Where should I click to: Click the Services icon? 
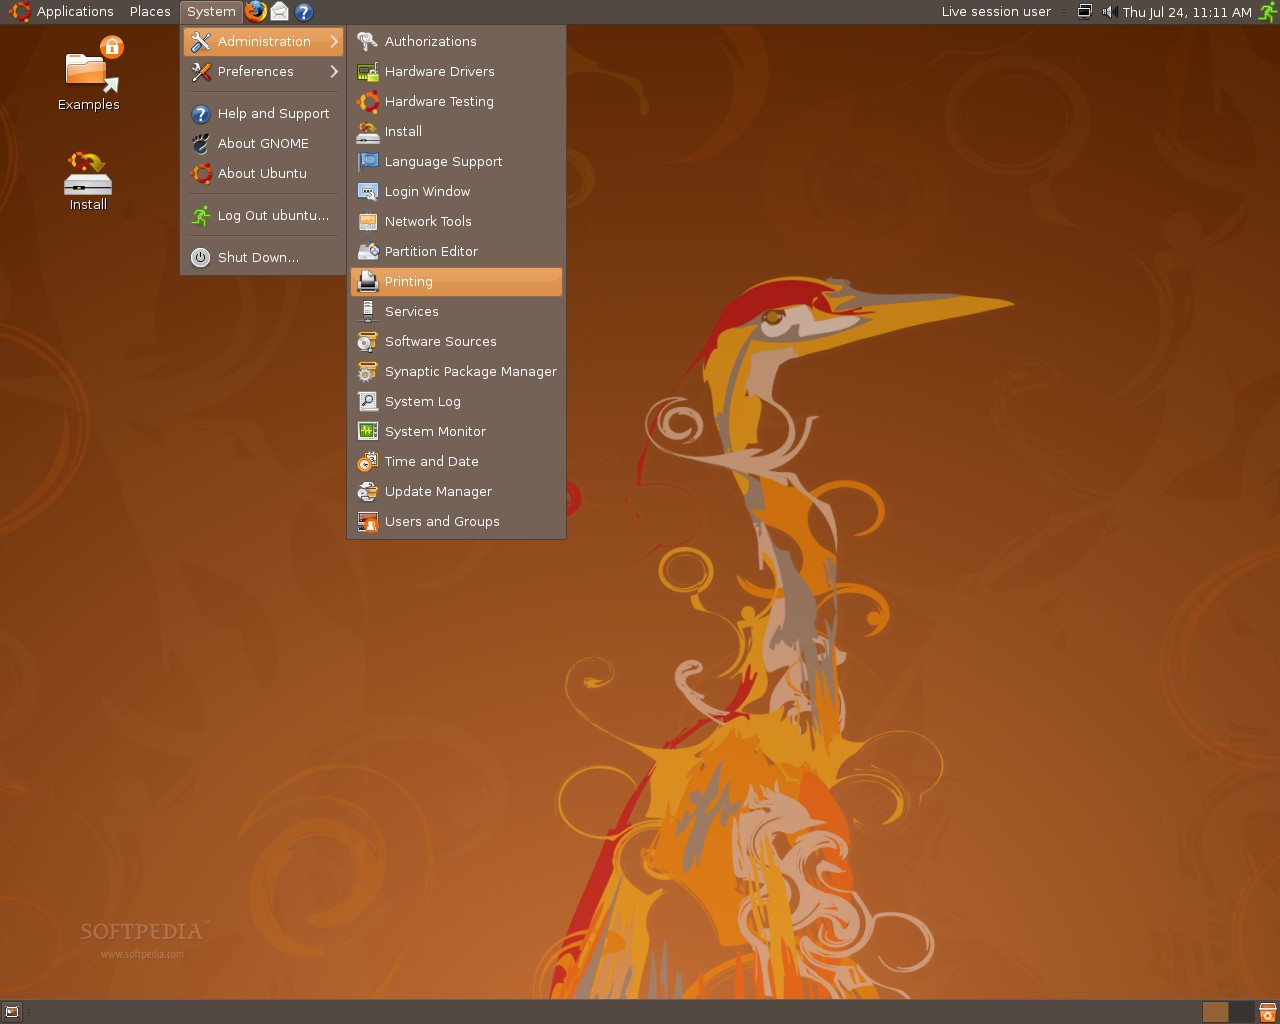point(367,311)
